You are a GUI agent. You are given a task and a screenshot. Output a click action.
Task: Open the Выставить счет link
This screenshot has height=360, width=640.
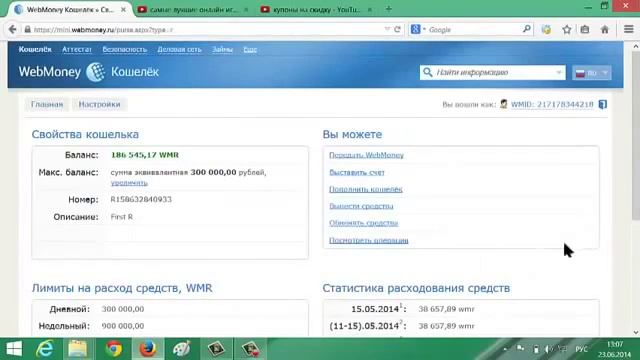point(357,172)
